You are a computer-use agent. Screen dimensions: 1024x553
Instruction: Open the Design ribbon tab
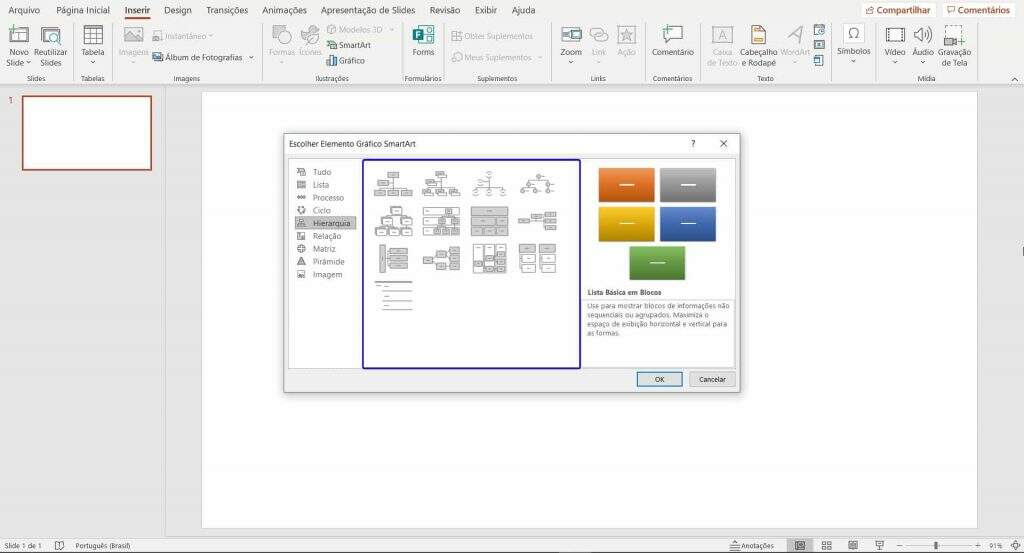(178, 10)
